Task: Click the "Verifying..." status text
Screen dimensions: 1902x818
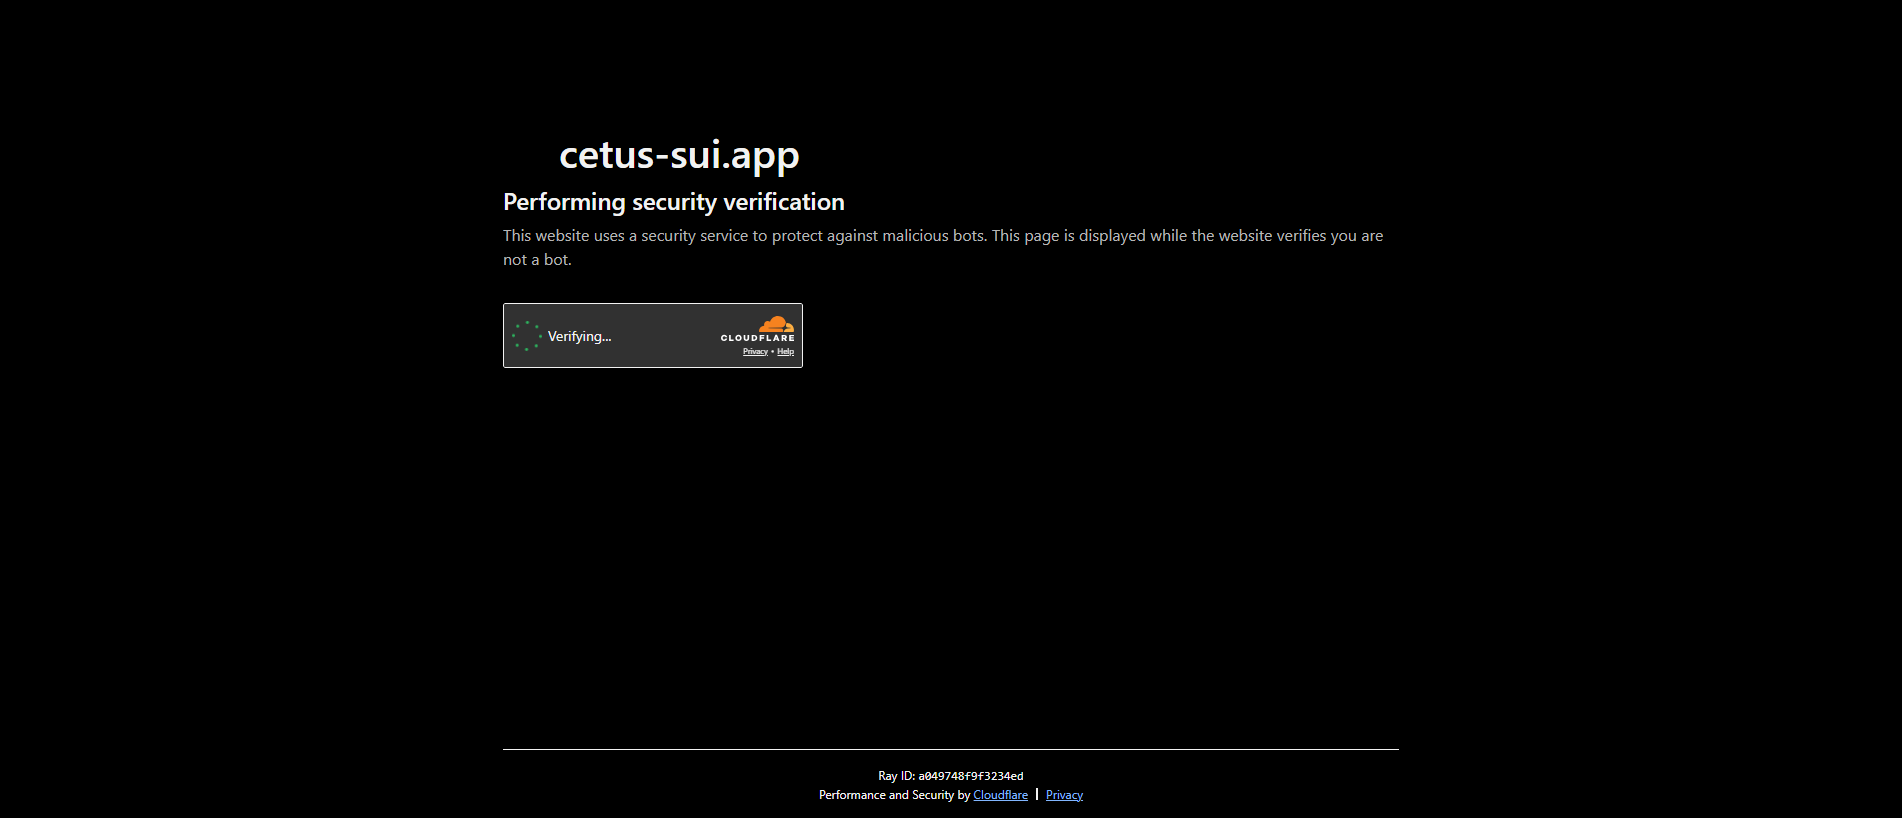Action: point(579,336)
